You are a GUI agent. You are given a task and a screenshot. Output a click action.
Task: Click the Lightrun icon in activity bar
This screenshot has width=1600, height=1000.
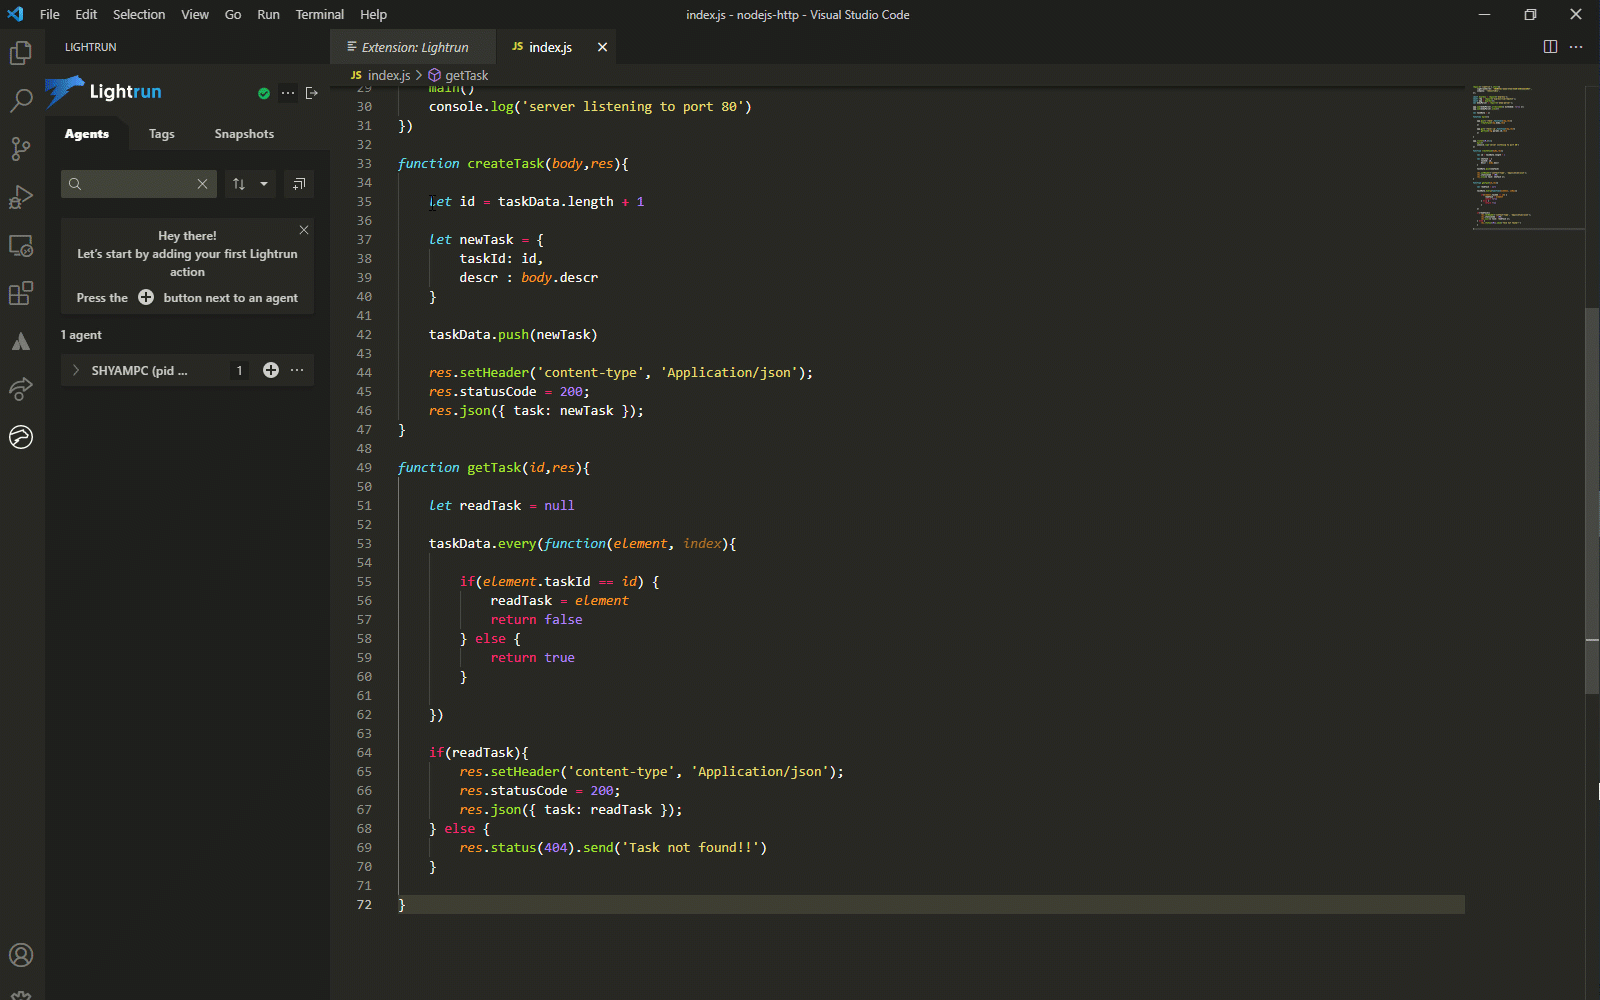tap(21, 437)
